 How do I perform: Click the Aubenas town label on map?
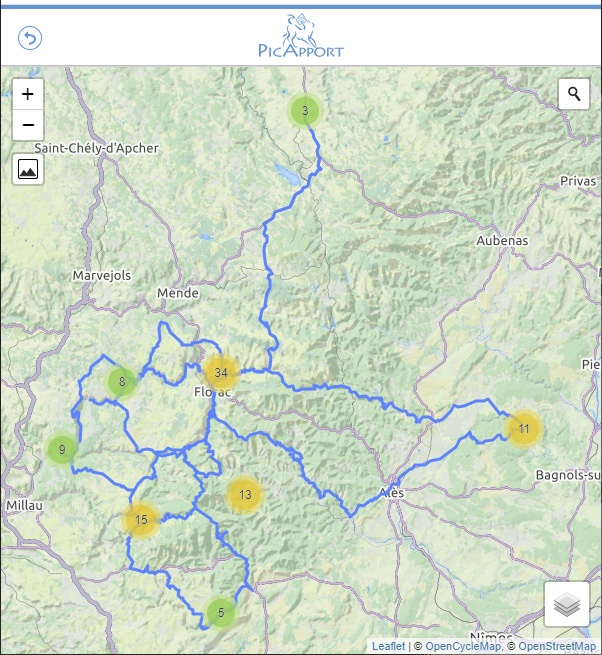(502, 241)
